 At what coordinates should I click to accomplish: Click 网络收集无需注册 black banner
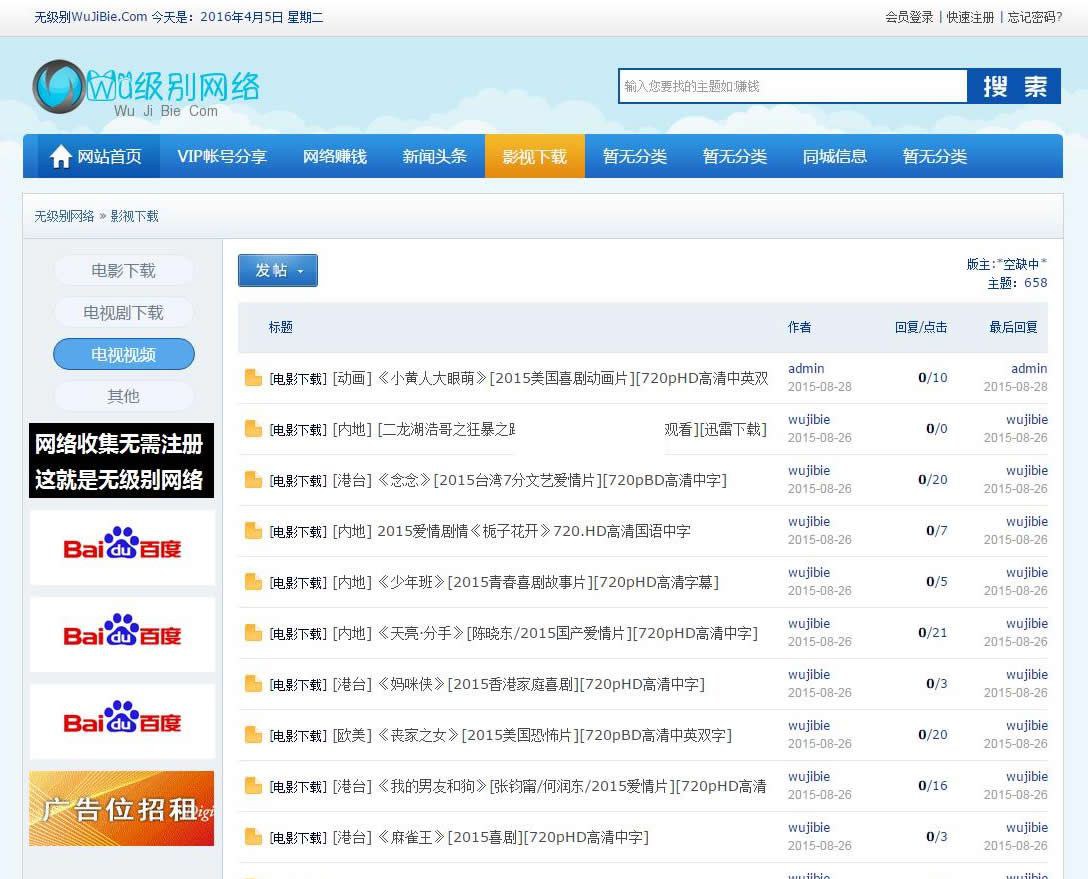pyautogui.click(x=121, y=461)
